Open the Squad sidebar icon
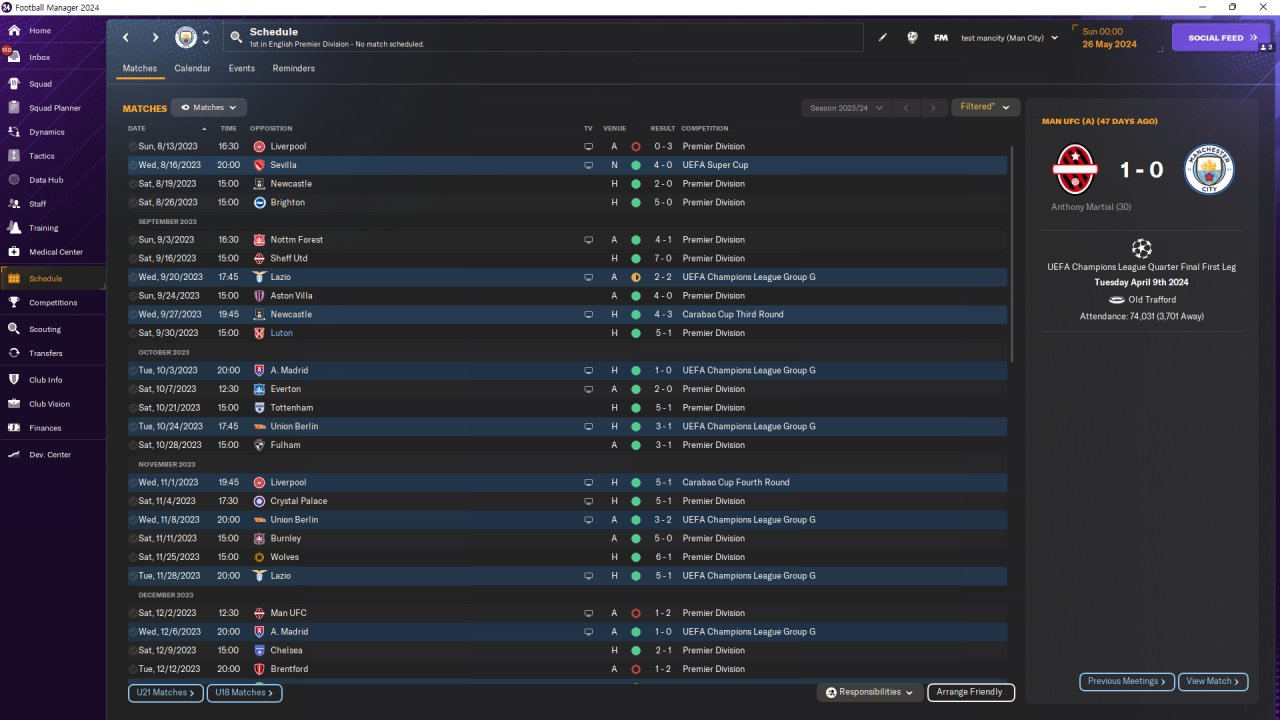1280x720 pixels. [x=14, y=84]
